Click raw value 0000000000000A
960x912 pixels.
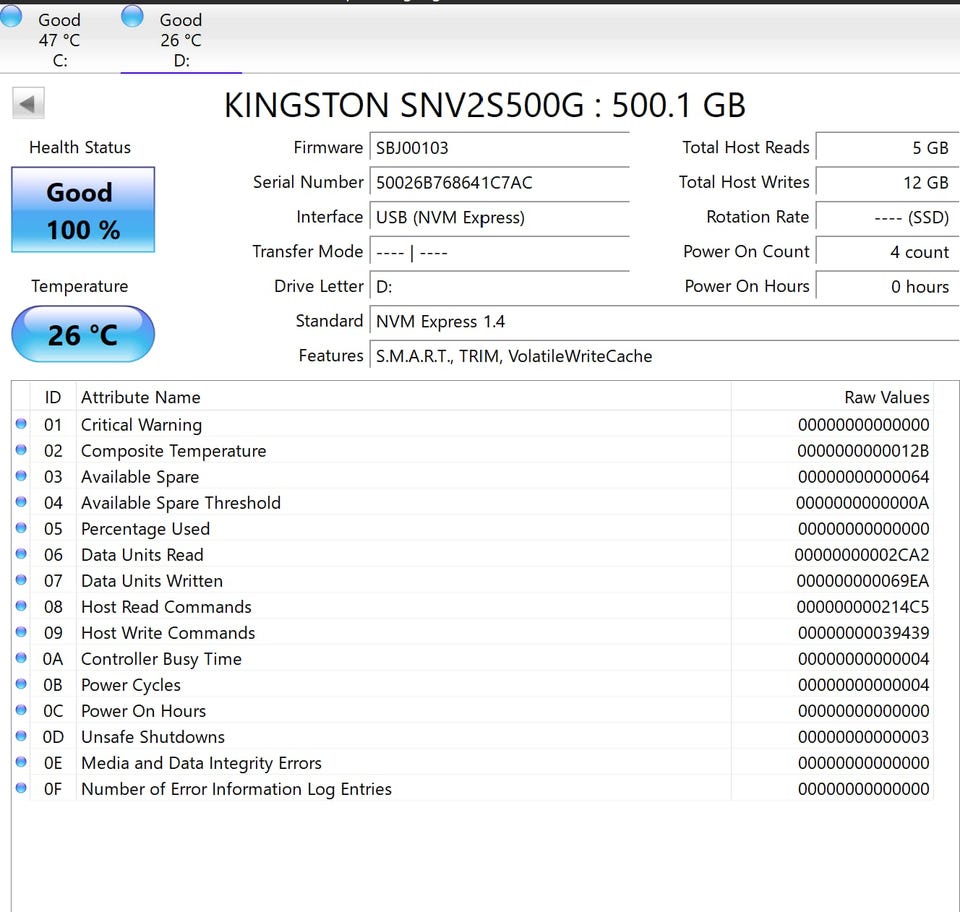pyautogui.click(x=862, y=503)
